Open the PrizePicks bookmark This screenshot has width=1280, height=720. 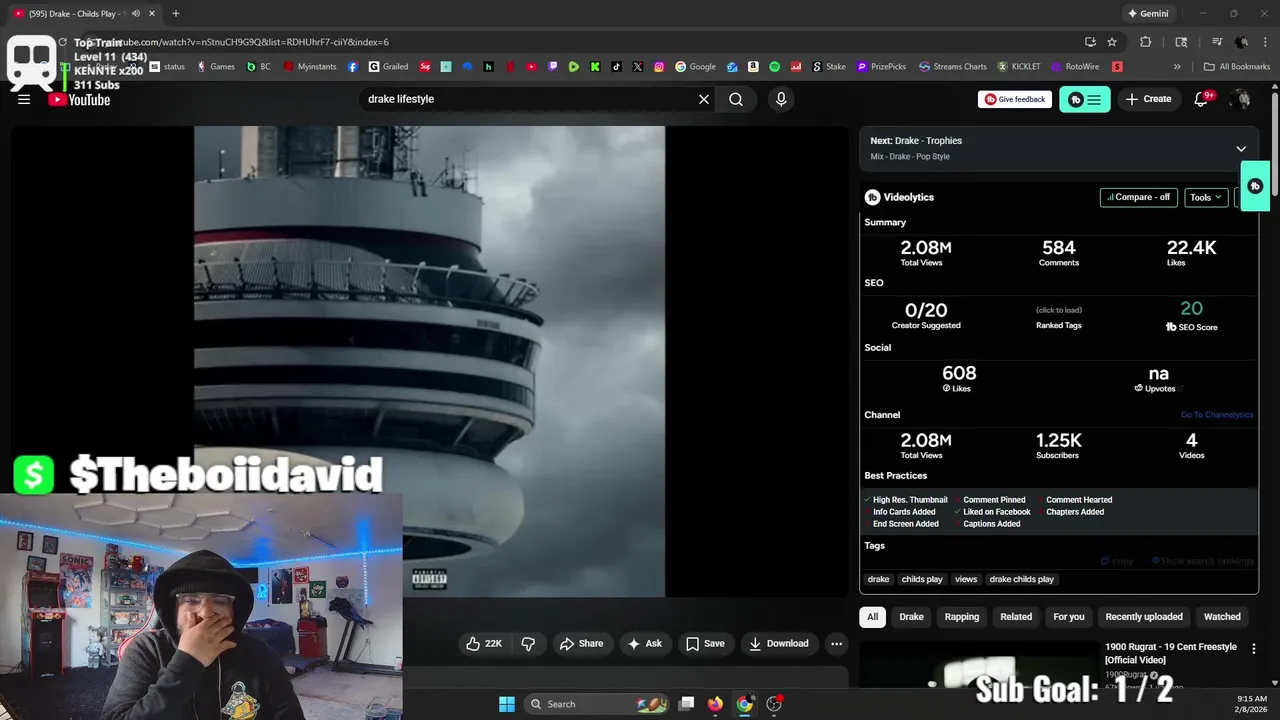pos(881,67)
